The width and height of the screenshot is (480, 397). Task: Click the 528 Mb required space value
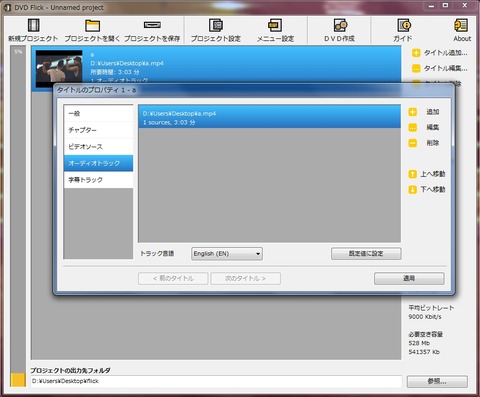click(419, 343)
